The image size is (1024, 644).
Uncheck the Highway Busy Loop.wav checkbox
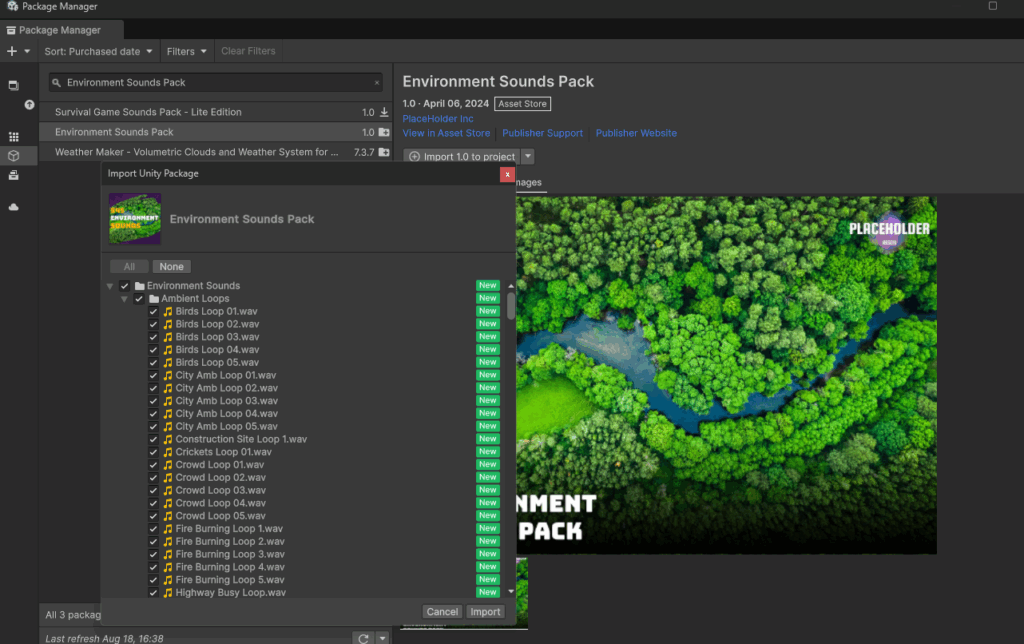[x=154, y=593]
